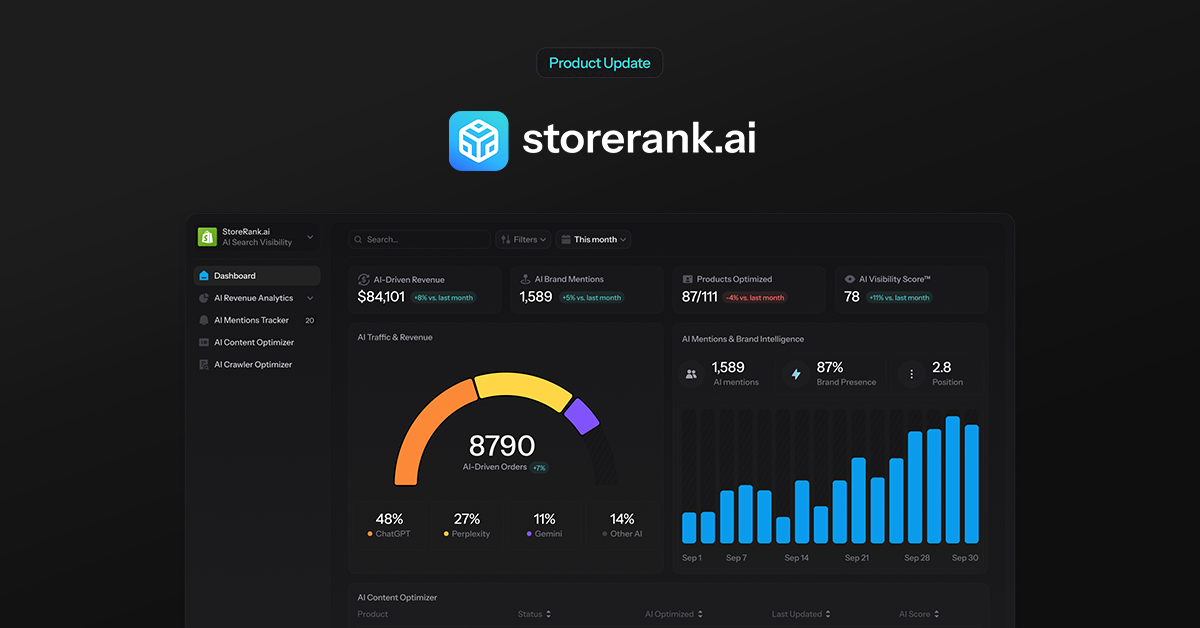Screen dimensions: 1200x628
Task: Click the lightning bolt Brand Presence icon
Action: coord(796,374)
